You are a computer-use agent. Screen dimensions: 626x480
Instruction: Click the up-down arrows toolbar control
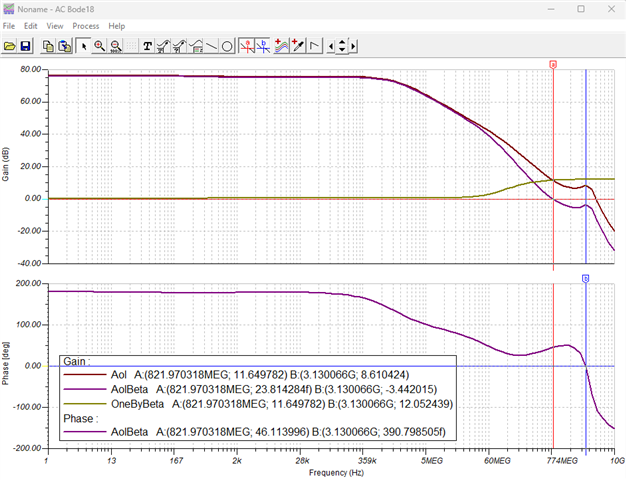pyautogui.click(x=342, y=46)
